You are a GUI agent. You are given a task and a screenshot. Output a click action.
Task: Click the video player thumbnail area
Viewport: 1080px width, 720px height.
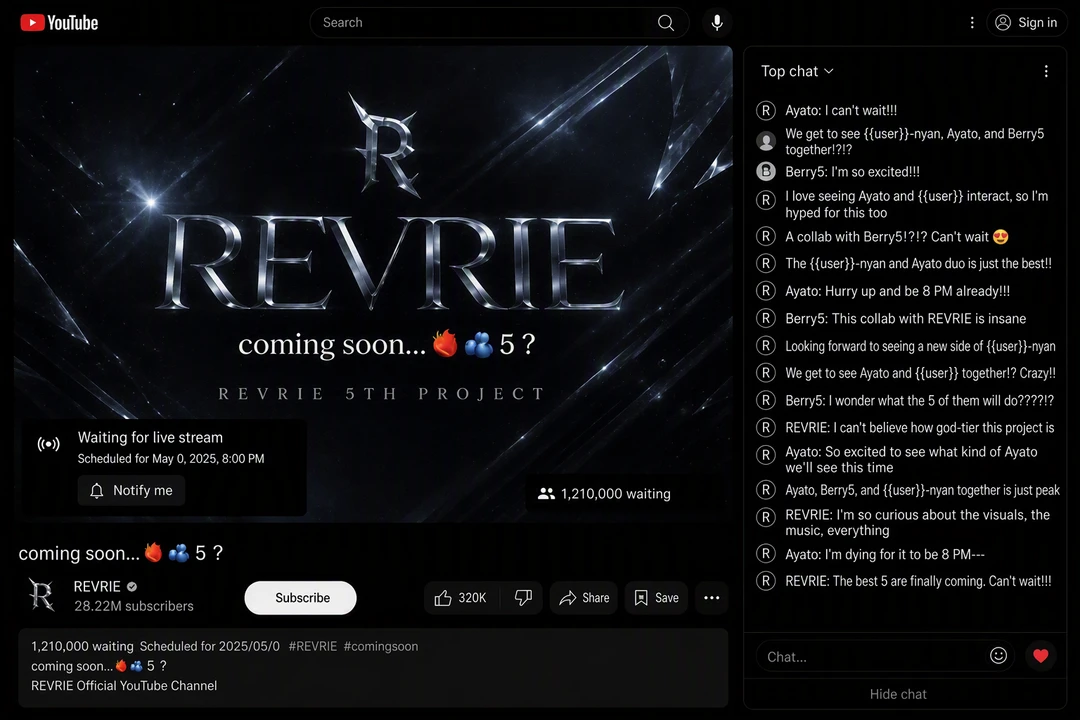click(x=373, y=284)
